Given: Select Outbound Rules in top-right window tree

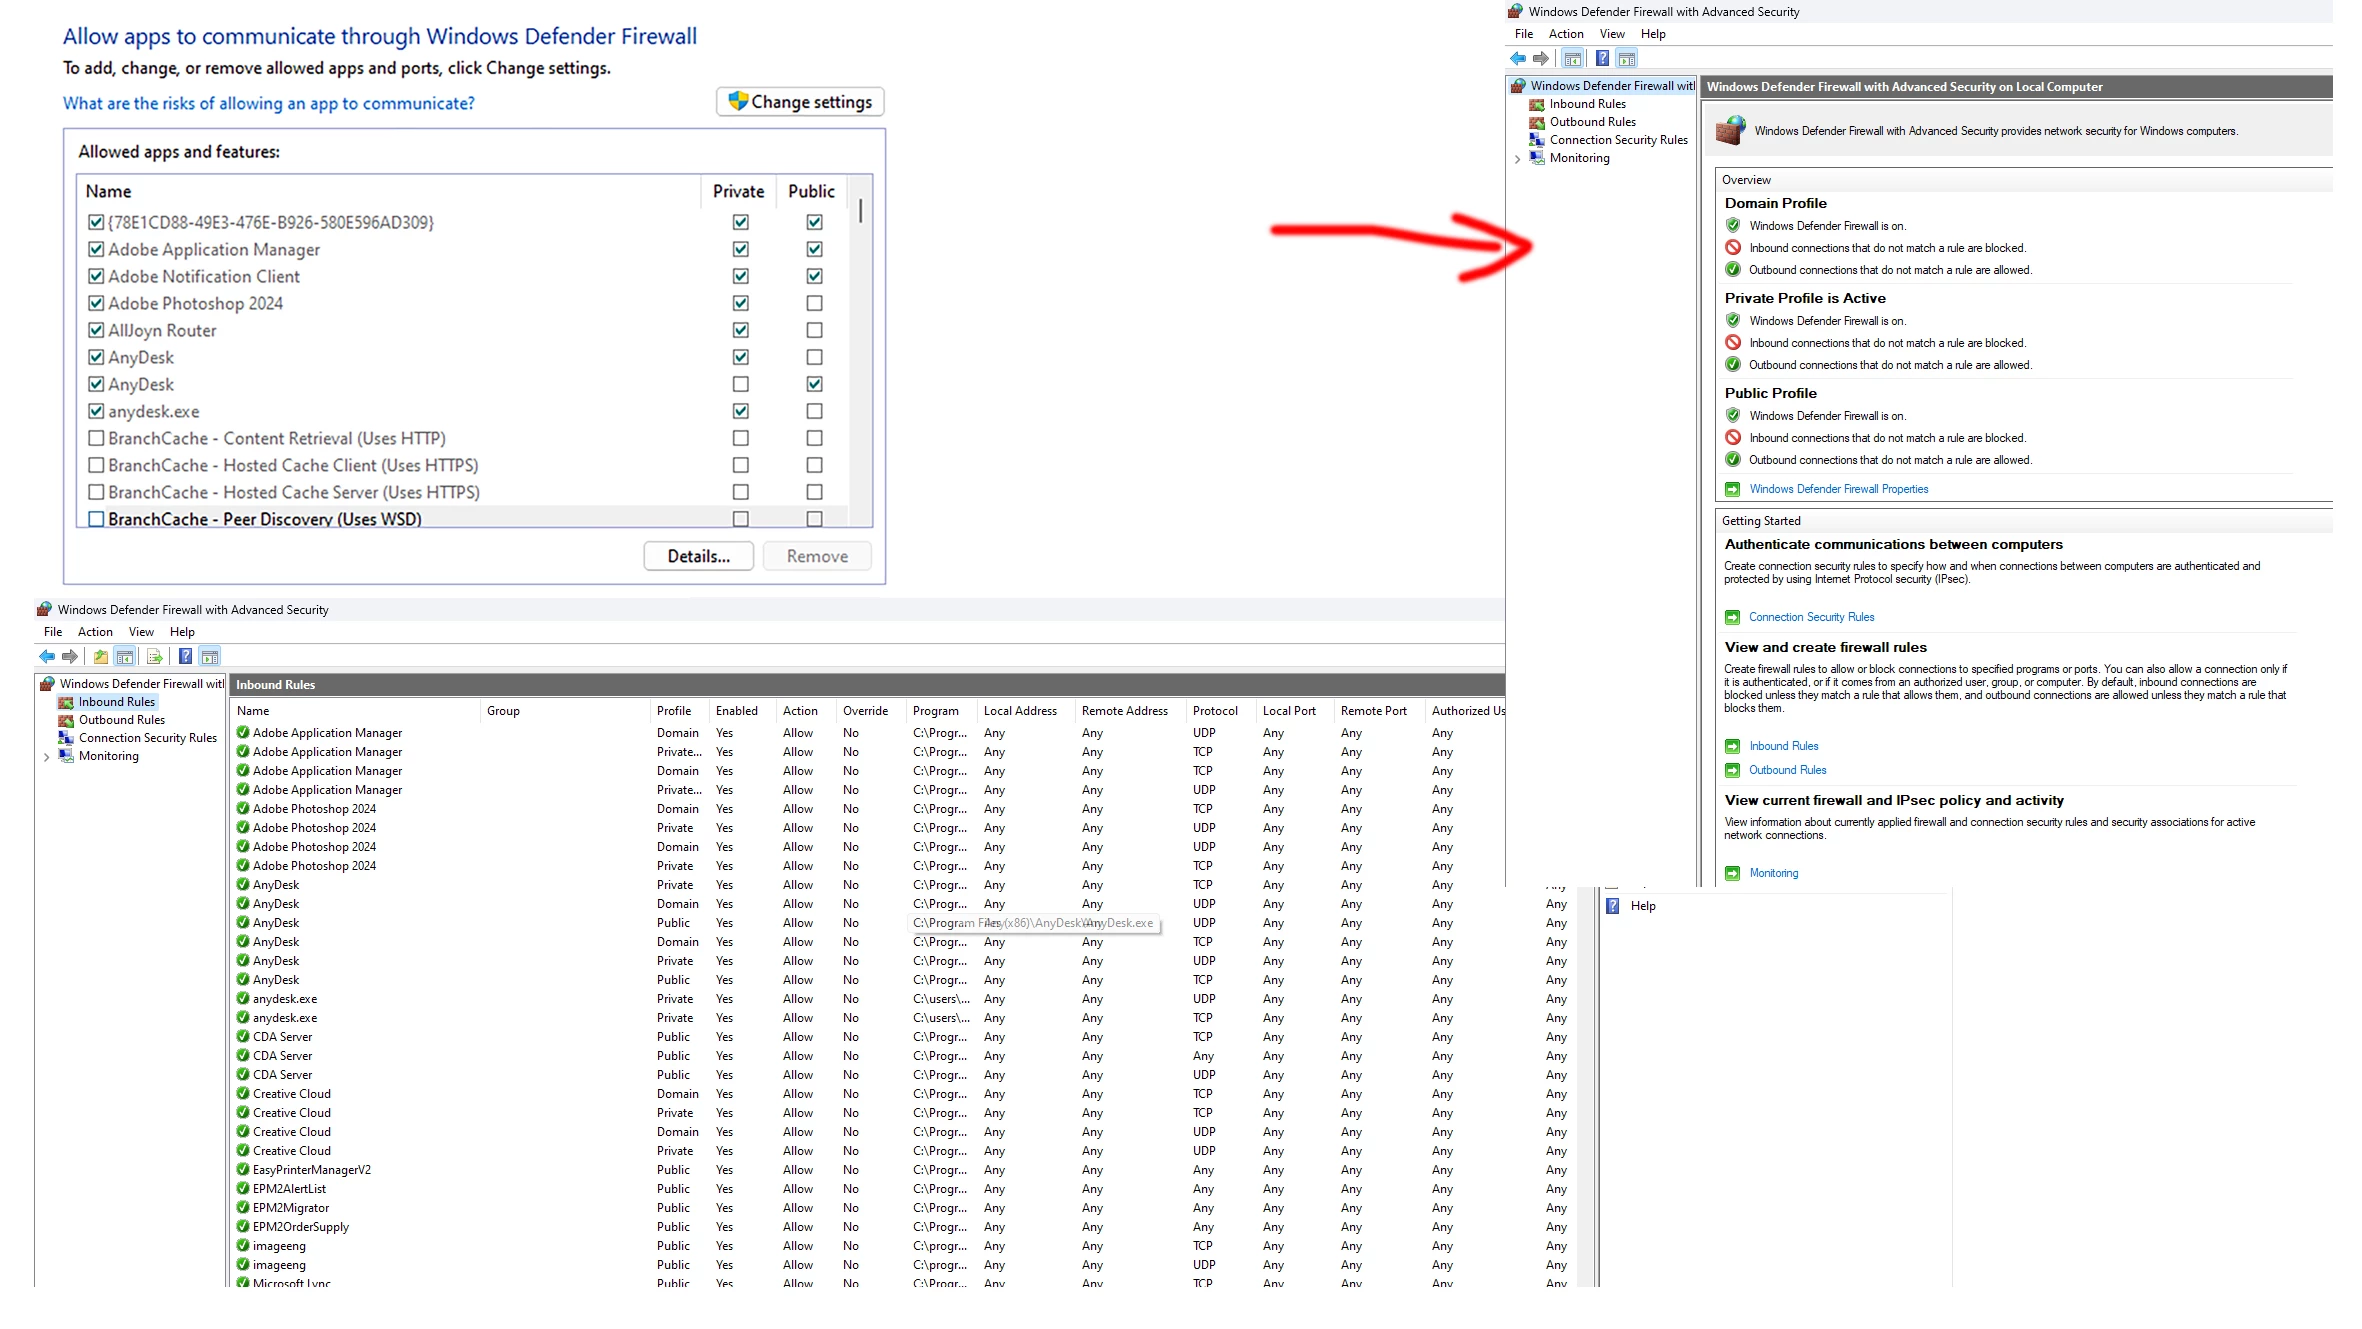Looking at the screenshot, I should 1592,122.
